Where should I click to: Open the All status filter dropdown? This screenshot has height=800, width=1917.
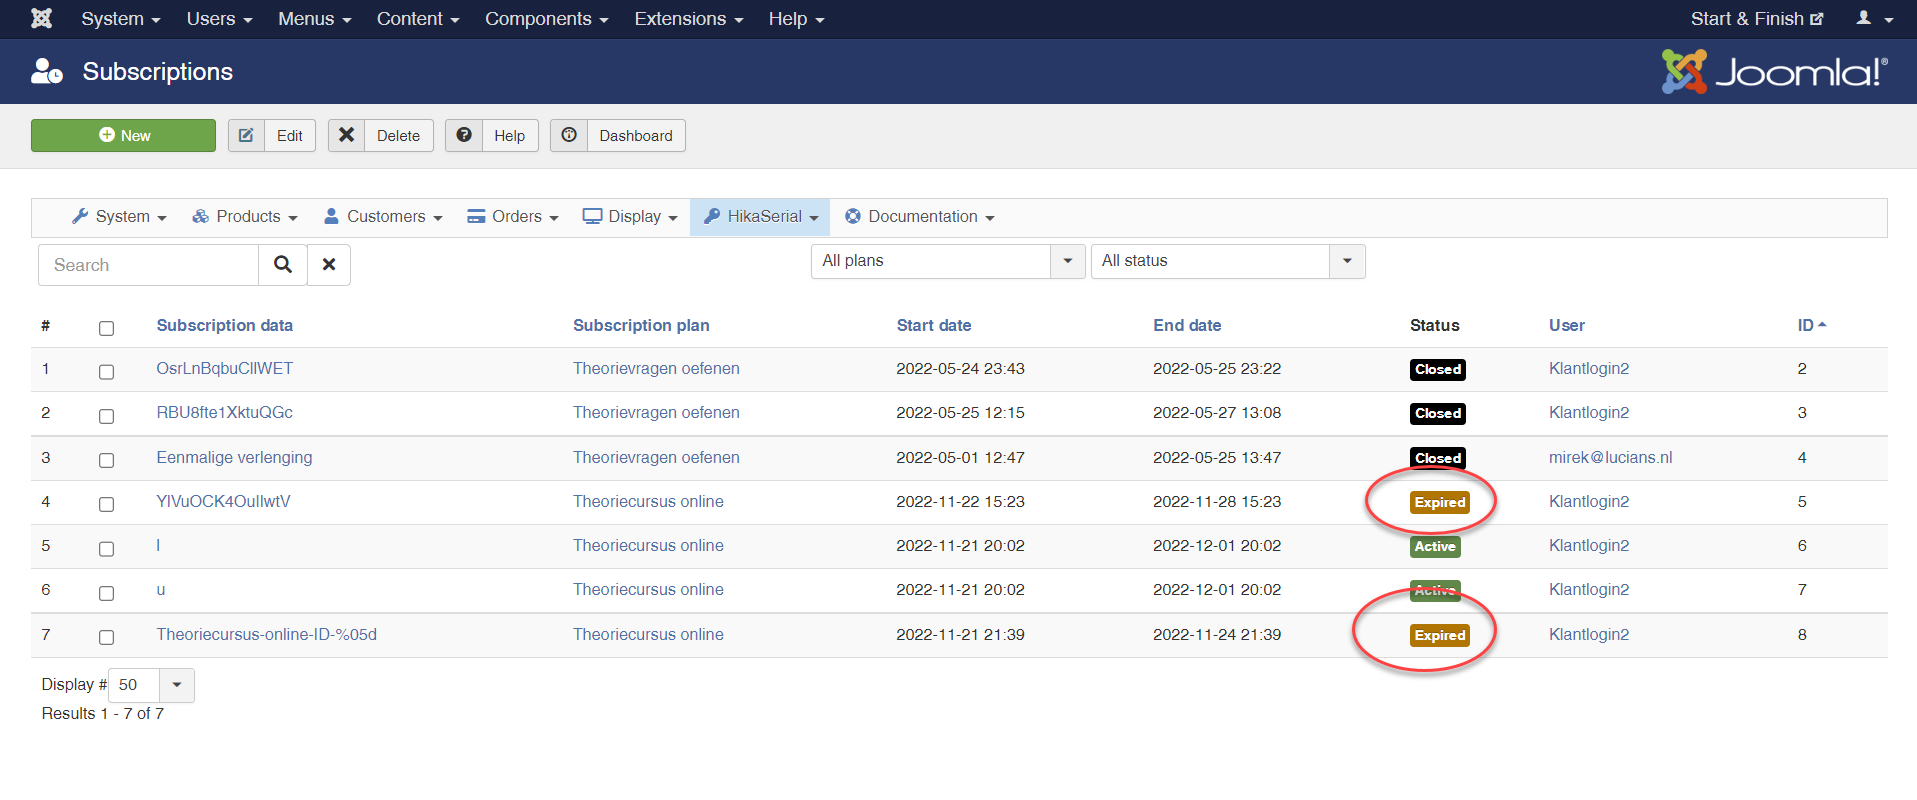tap(1228, 261)
